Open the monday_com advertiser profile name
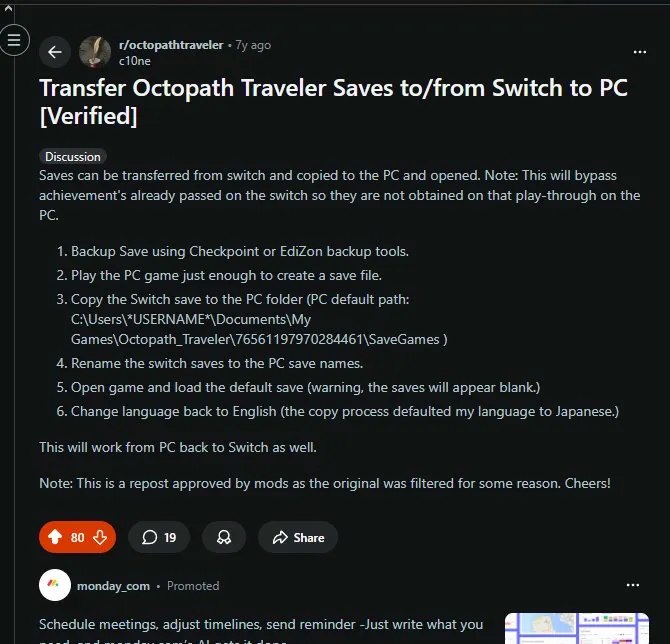Image resolution: width=670 pixels, height=644 pixels. pos(113,586)
